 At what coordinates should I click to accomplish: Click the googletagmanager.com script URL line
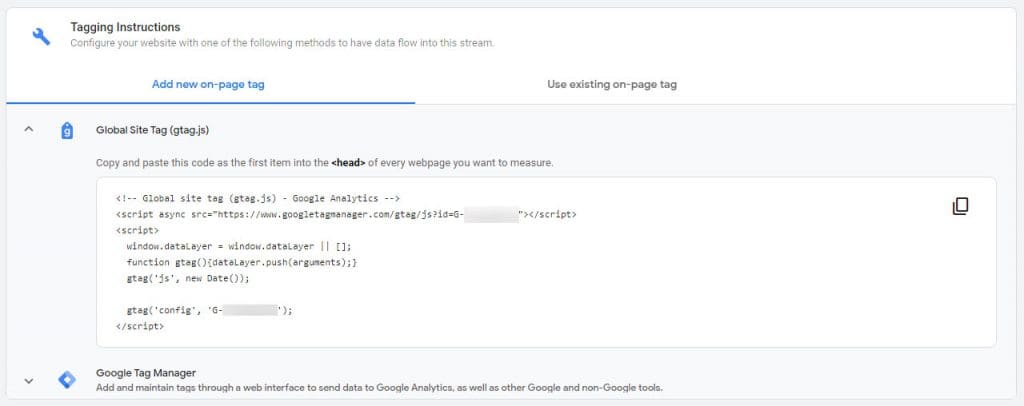346,214
